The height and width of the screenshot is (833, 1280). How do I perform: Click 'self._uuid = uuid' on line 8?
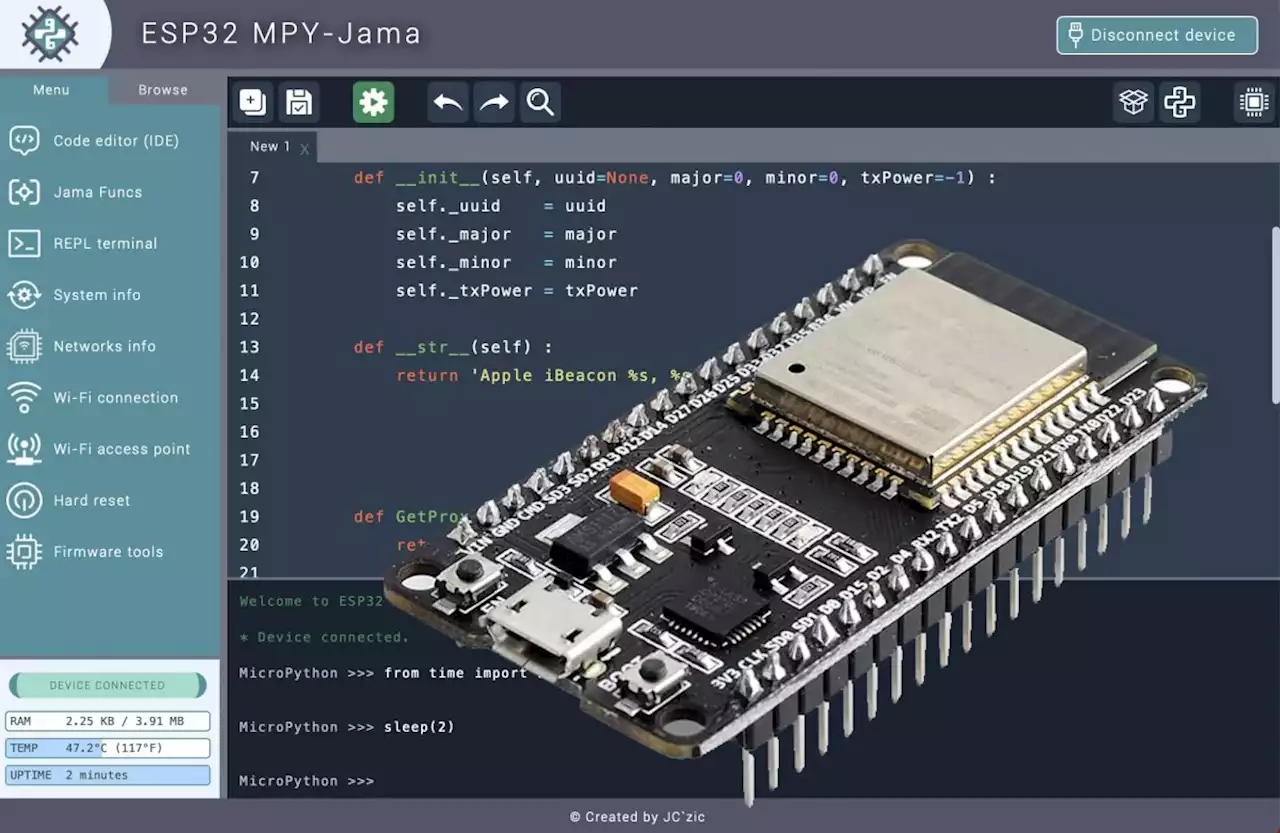(x=501, y=205)
